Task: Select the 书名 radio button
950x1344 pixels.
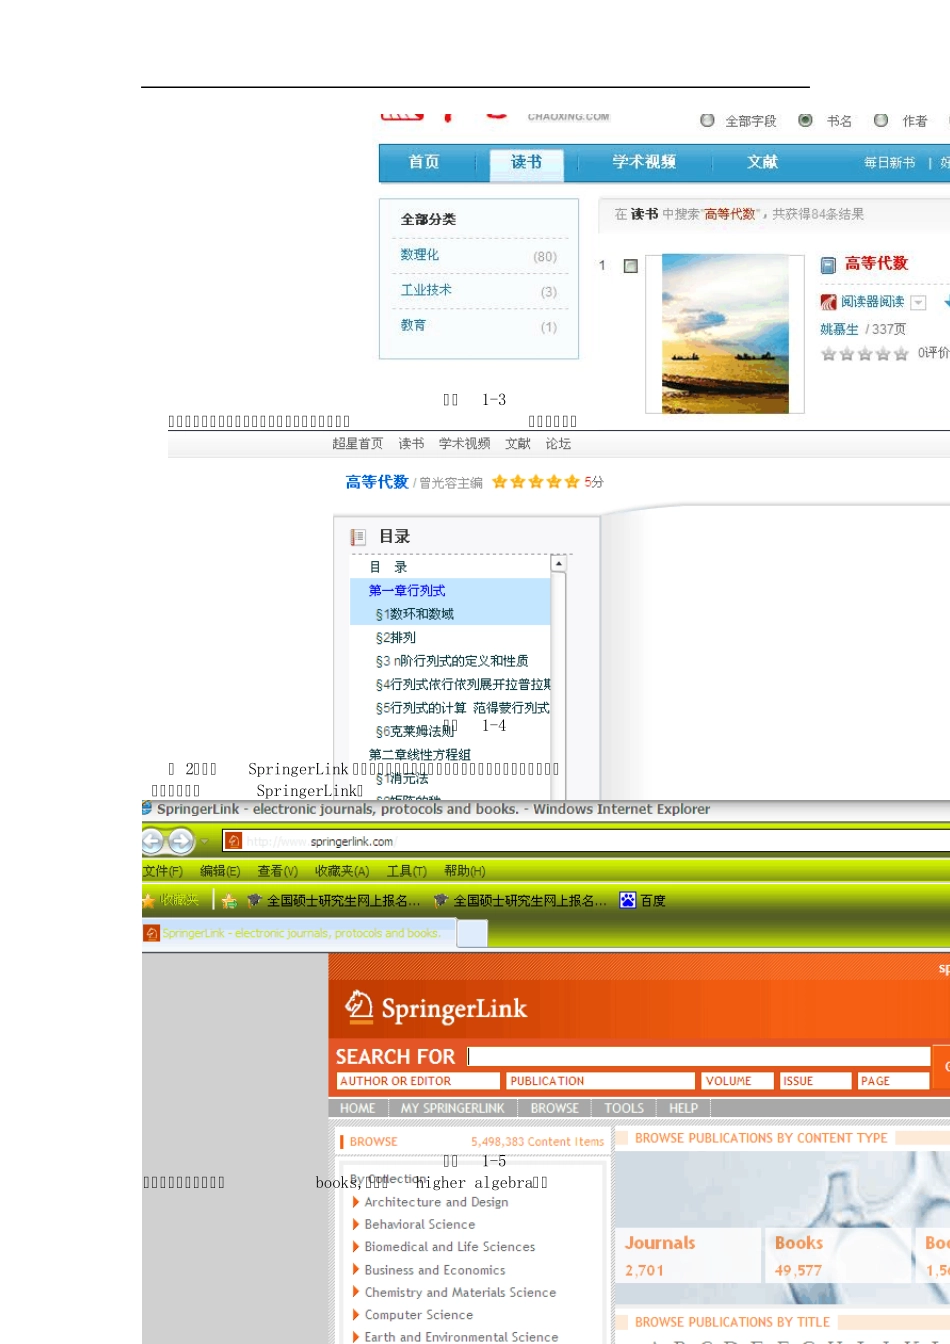Action: [805, 121]
